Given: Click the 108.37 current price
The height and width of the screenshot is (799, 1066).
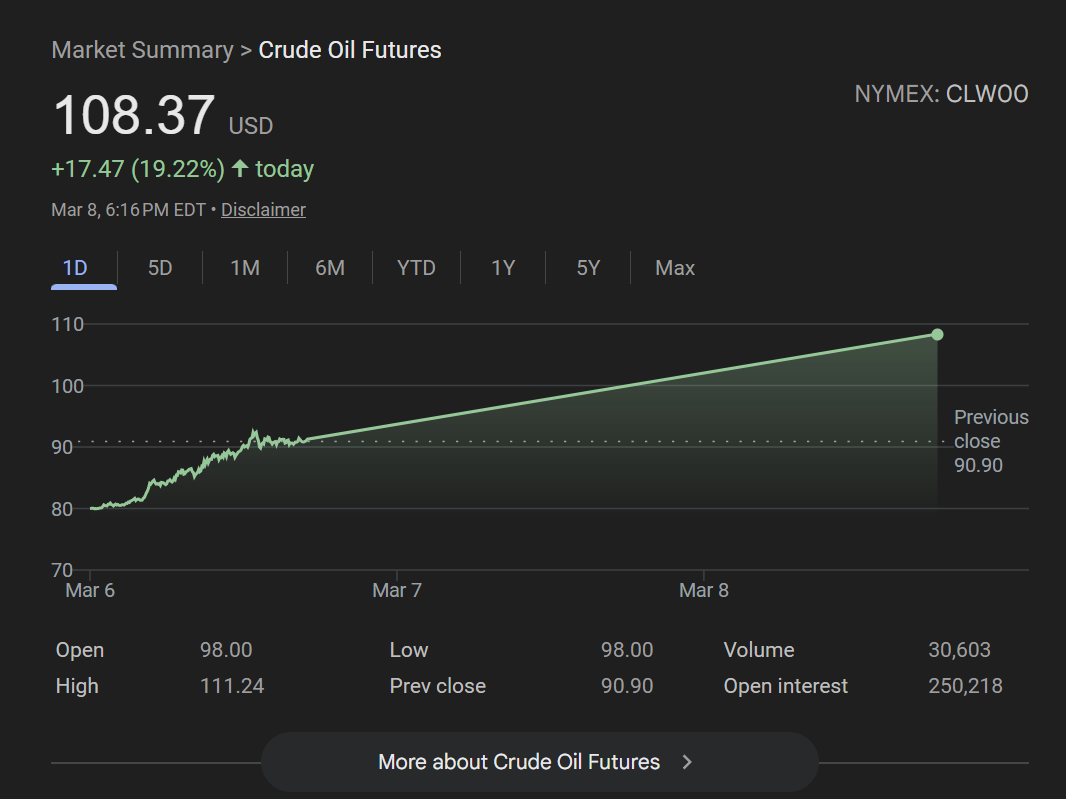Looking at the screenshot, I should [134, 116].
